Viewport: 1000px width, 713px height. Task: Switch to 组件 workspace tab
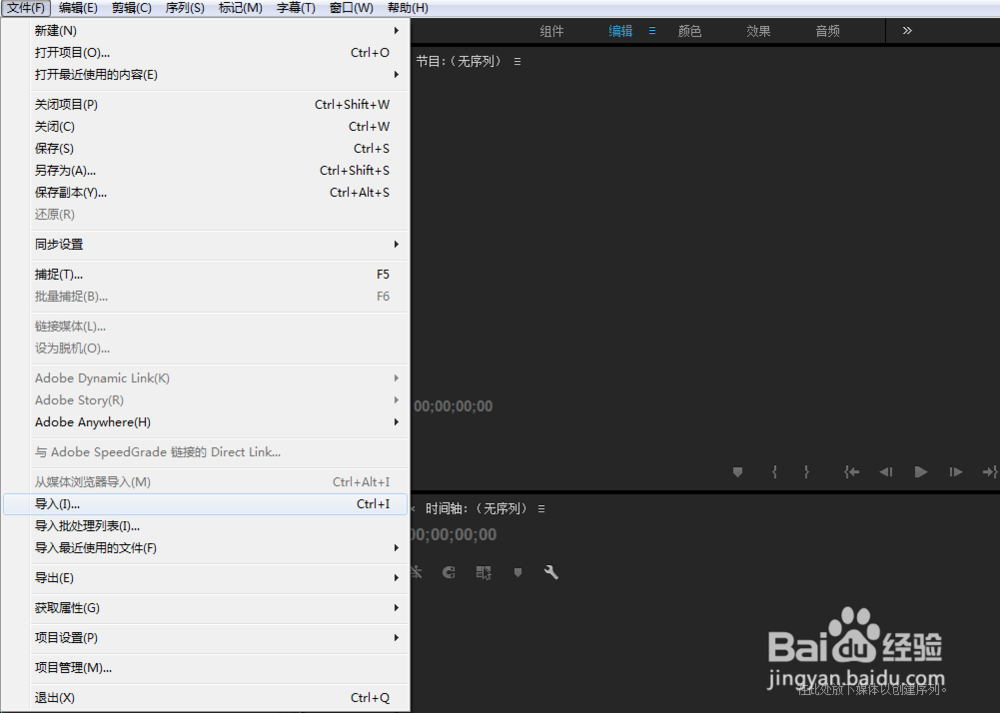(x=552, y=31)
